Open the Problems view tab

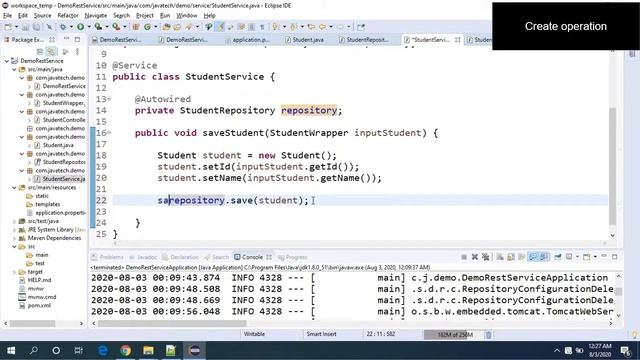pos(107,257)
